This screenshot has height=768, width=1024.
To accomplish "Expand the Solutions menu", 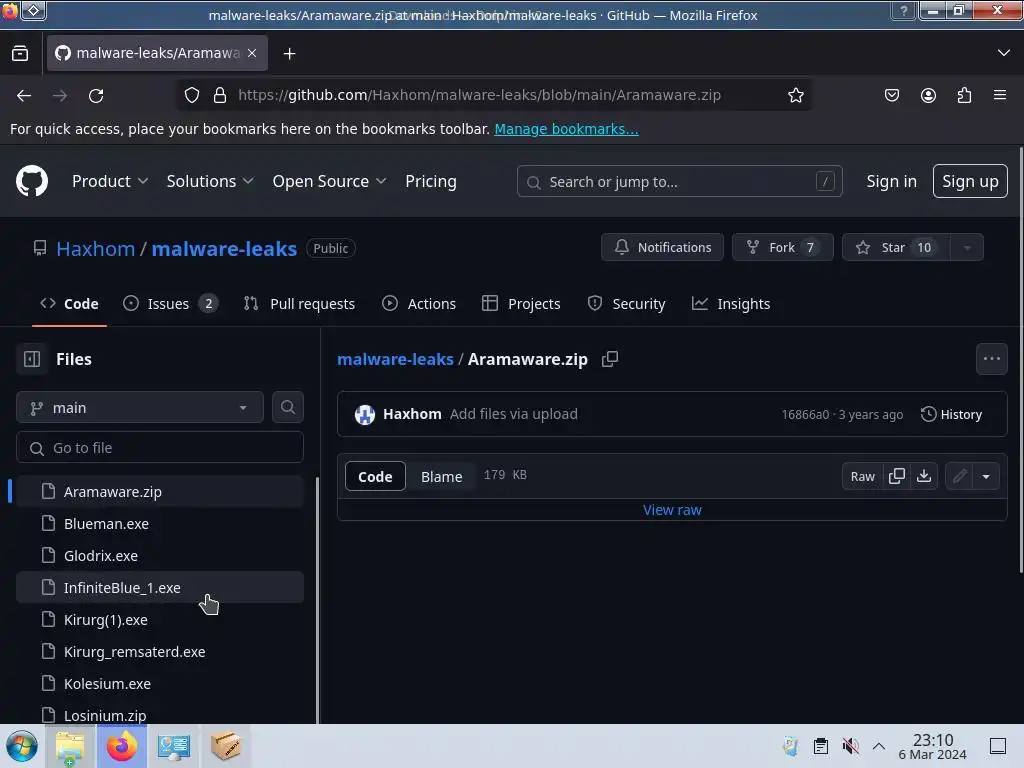I will point(210,182).
